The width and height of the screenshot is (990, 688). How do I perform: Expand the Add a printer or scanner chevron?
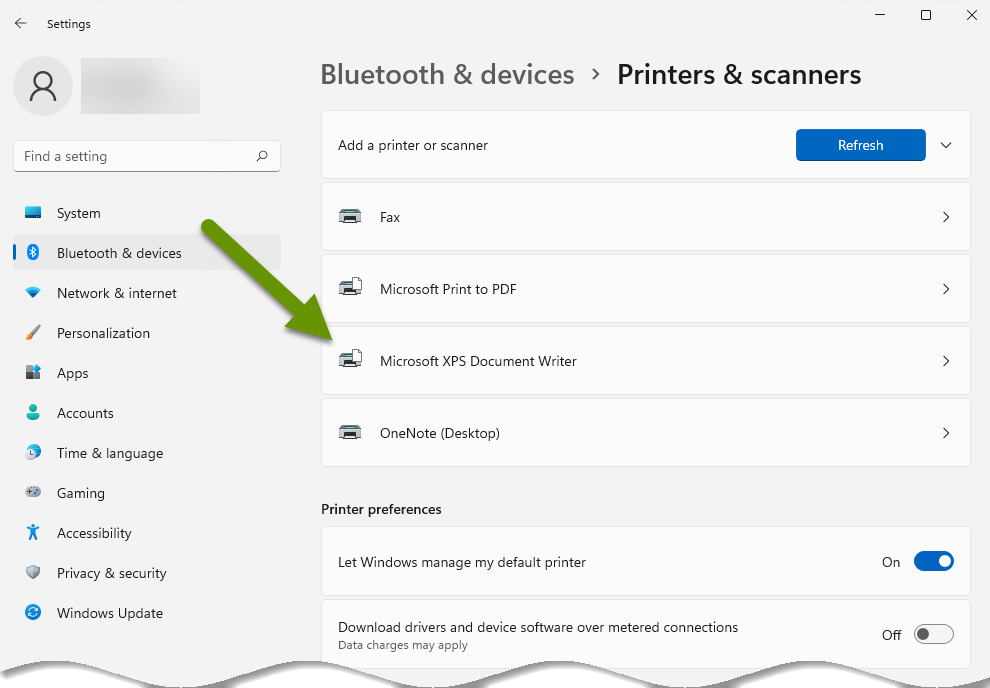[946, 145]
